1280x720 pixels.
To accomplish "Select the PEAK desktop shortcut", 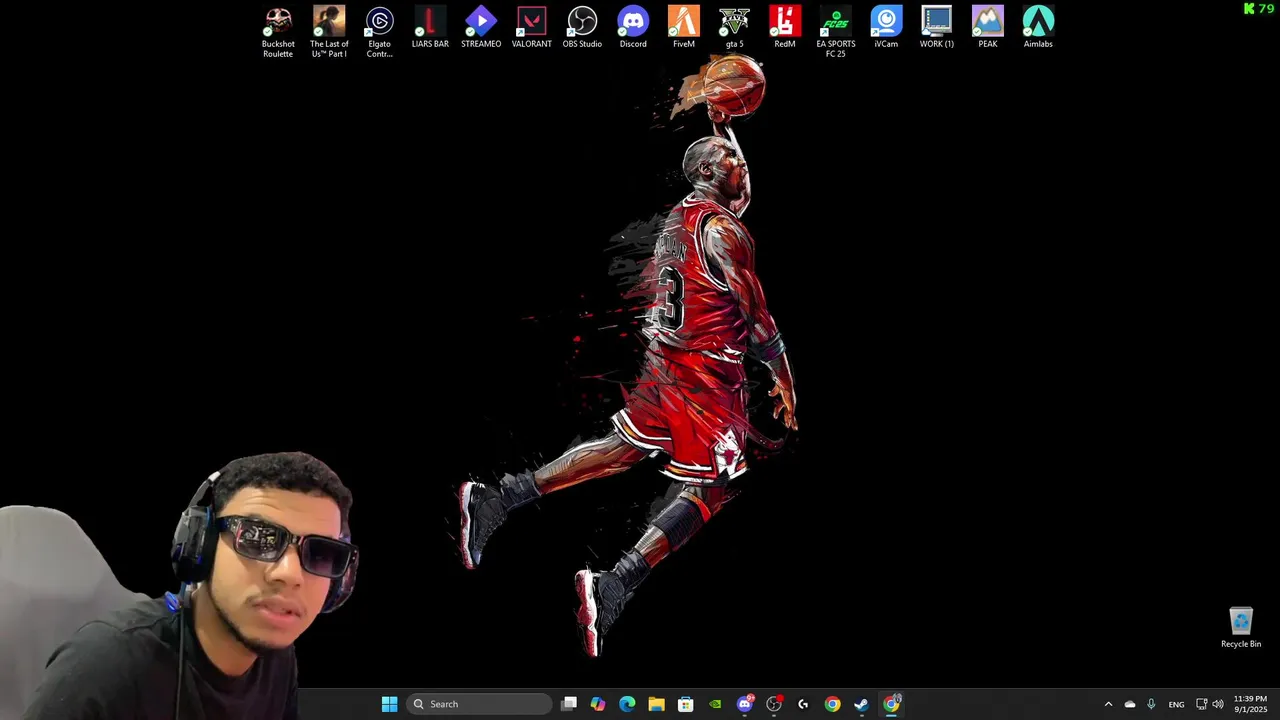I will tap(987, 27).
